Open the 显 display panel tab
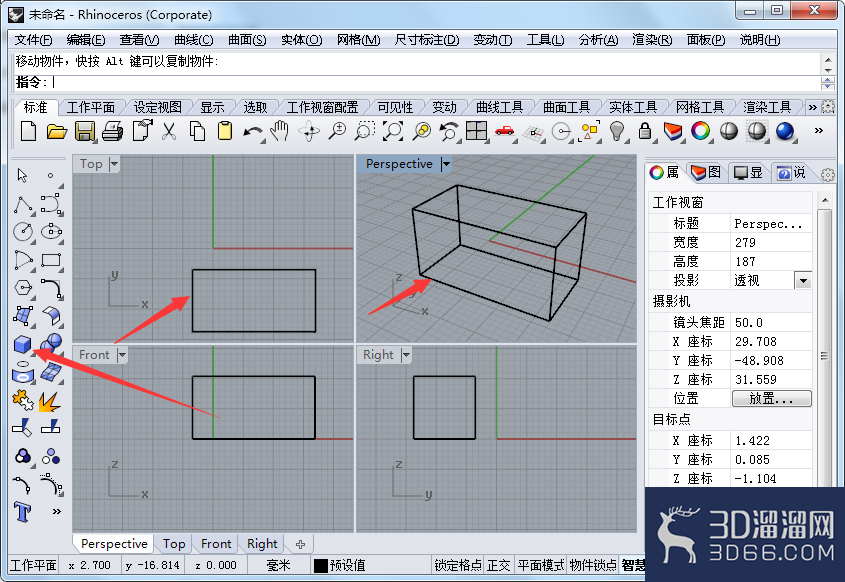845x582 pixels. 749,172
